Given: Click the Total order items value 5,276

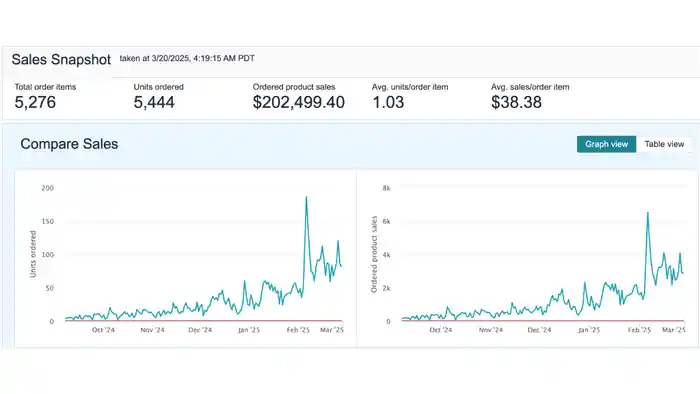Looking at the screenshot, I should (x=35, y=102).
